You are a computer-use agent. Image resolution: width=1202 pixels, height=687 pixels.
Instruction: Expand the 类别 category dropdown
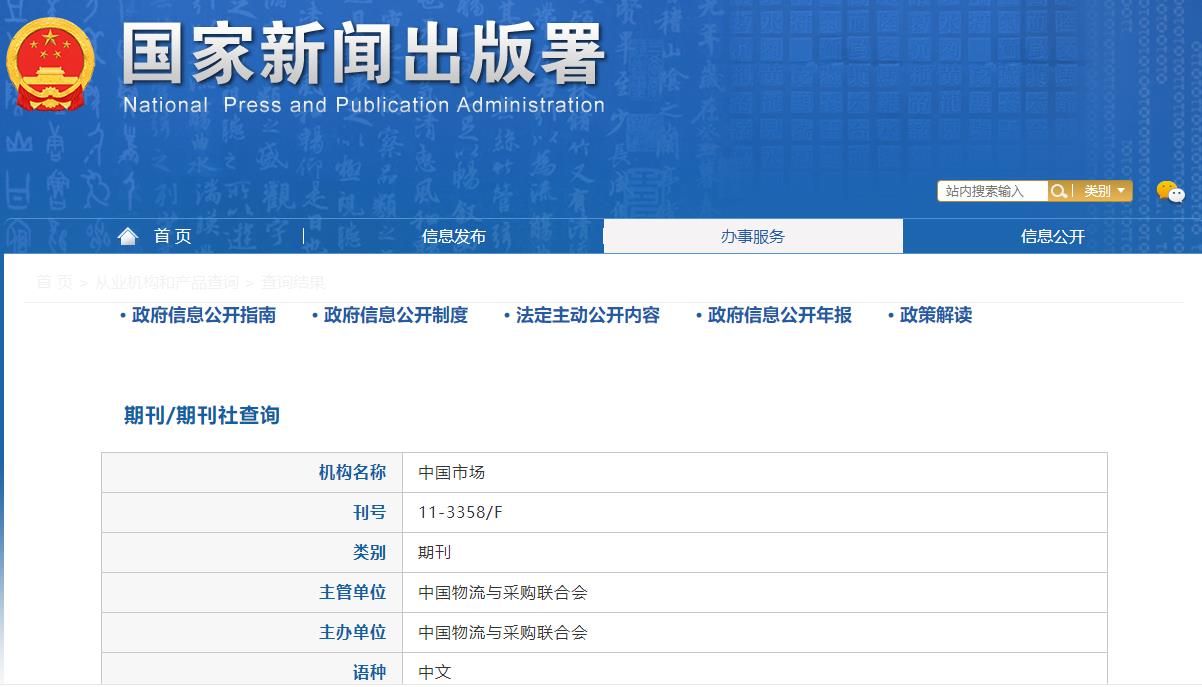[x=1104, y=191]
